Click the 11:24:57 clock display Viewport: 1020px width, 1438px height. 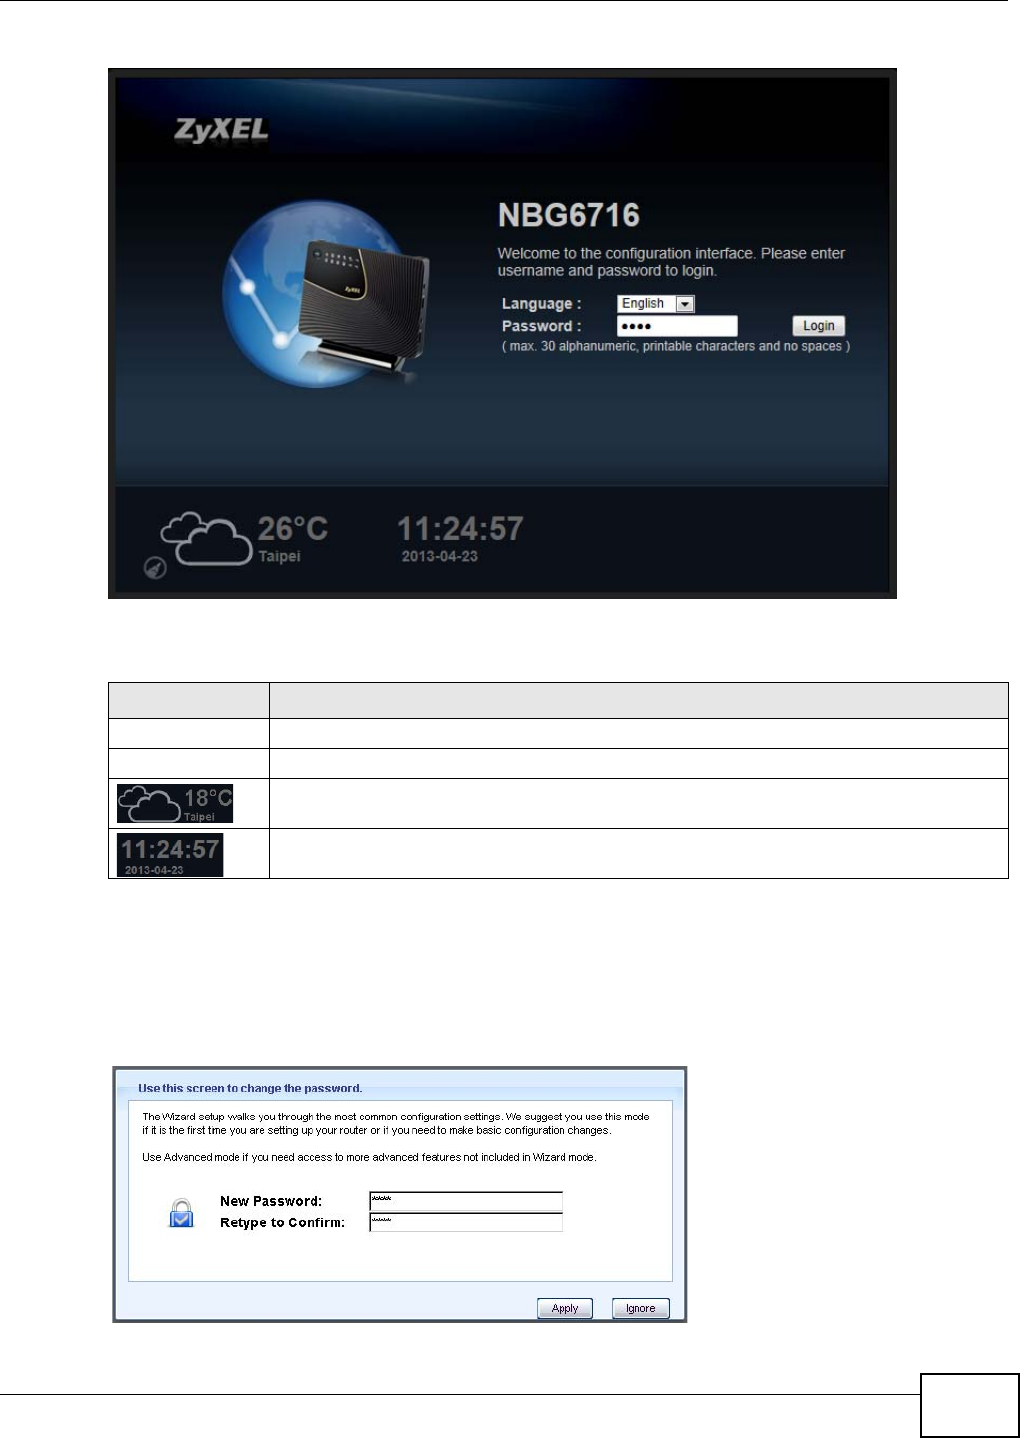(x=460, y=528)
